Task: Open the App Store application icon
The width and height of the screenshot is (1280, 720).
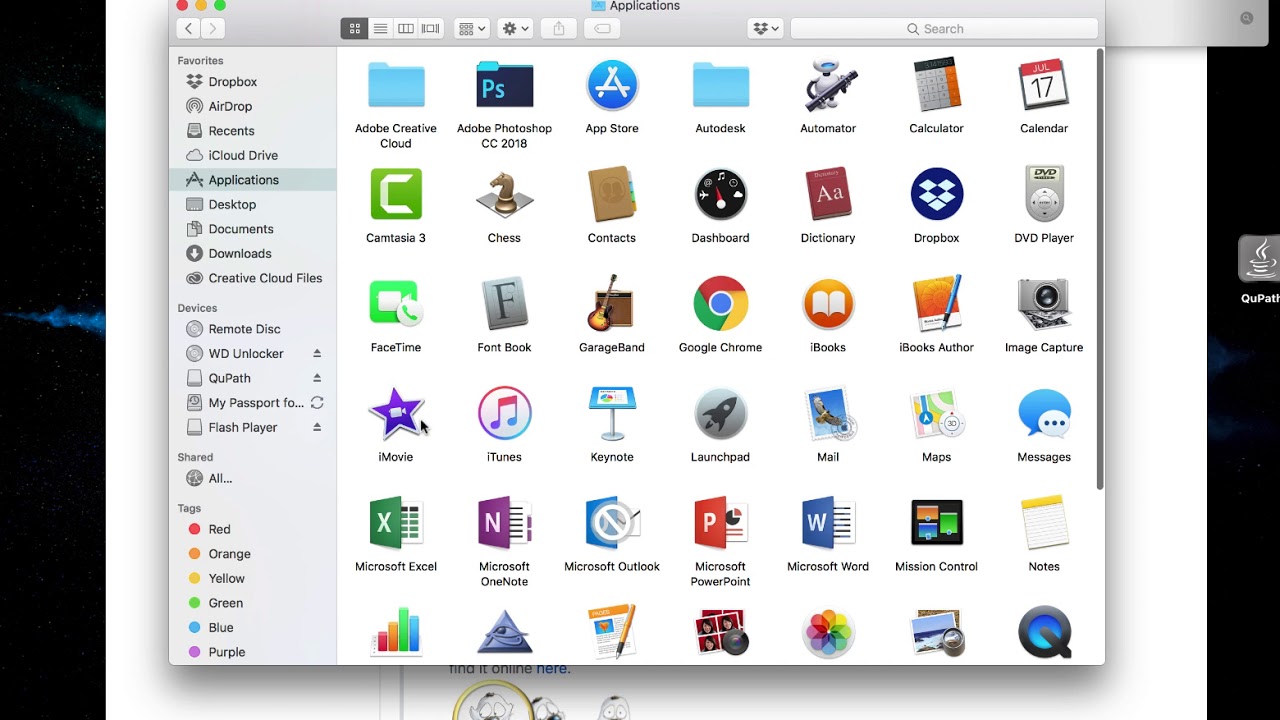Action: coord(612,85)
